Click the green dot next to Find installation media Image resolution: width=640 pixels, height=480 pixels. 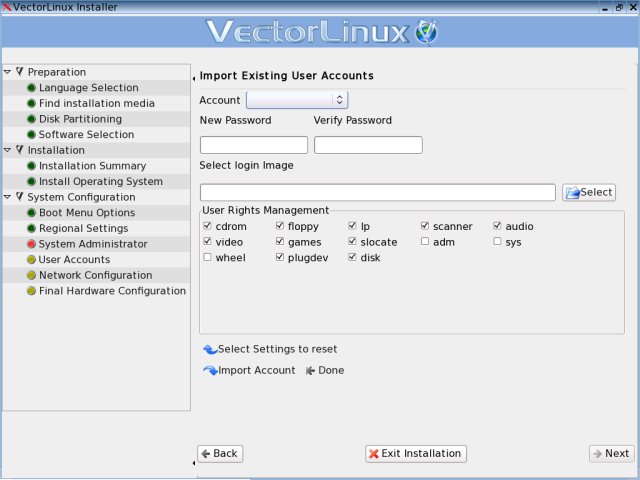pos(31,103)
